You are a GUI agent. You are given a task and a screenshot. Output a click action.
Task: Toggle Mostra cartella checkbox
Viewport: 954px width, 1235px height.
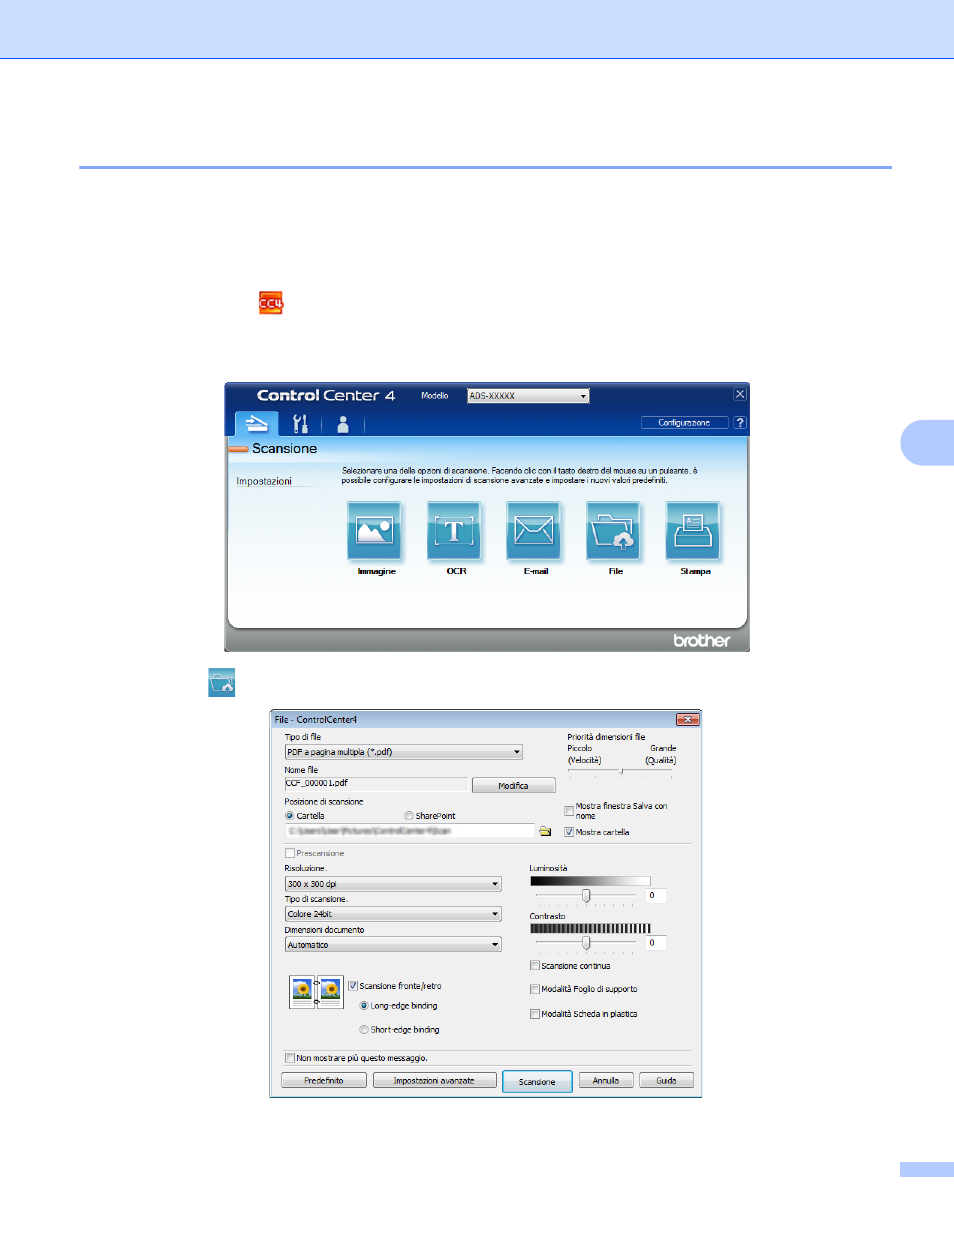569,832
